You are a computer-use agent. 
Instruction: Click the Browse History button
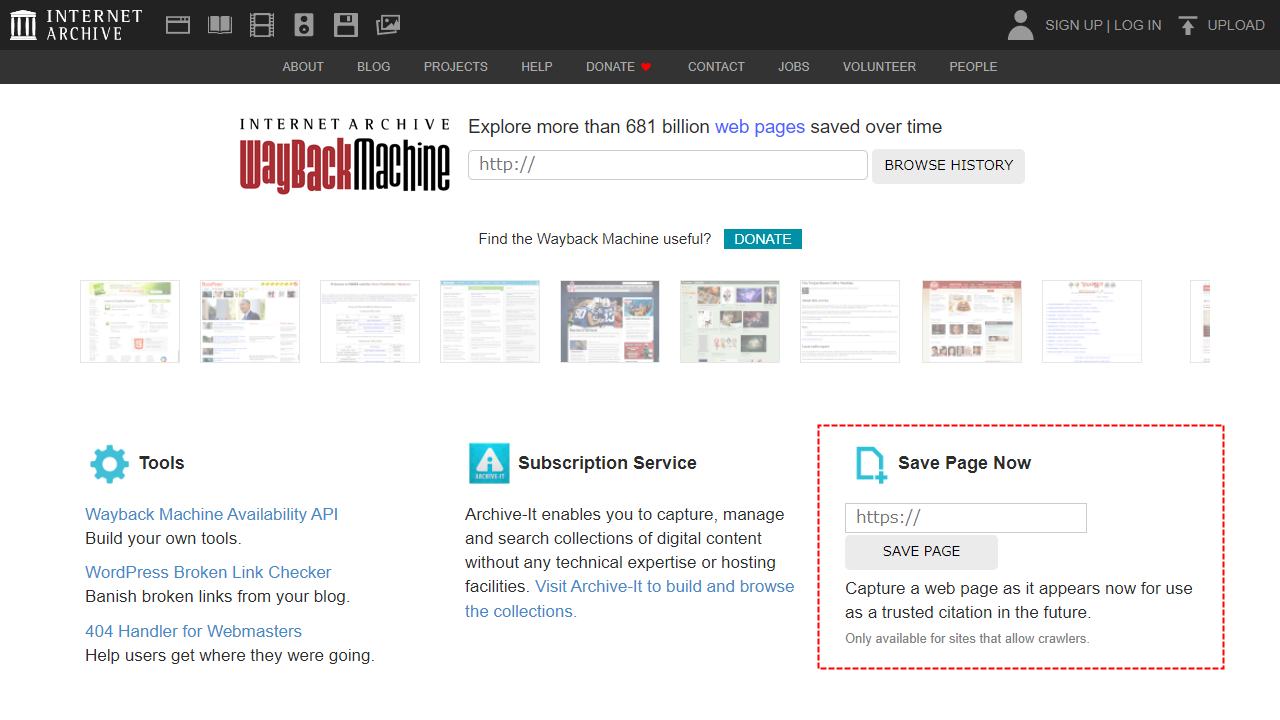point(948,166)
